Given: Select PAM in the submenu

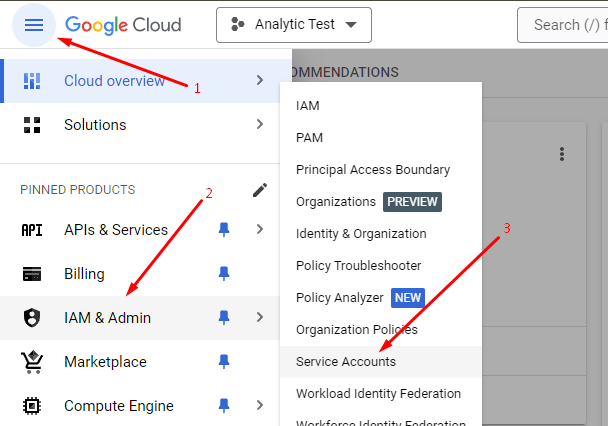Looking at the screenshot, I should (381, 138).
